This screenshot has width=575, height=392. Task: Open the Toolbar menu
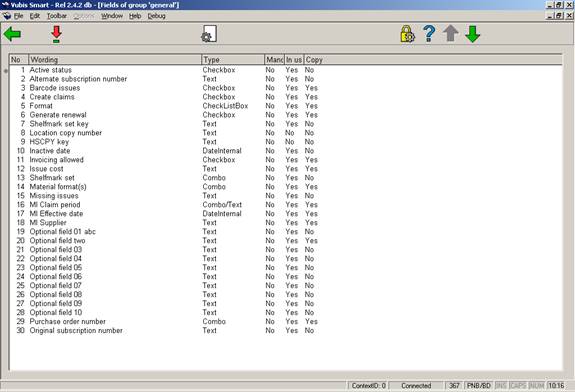coord(57,16)
